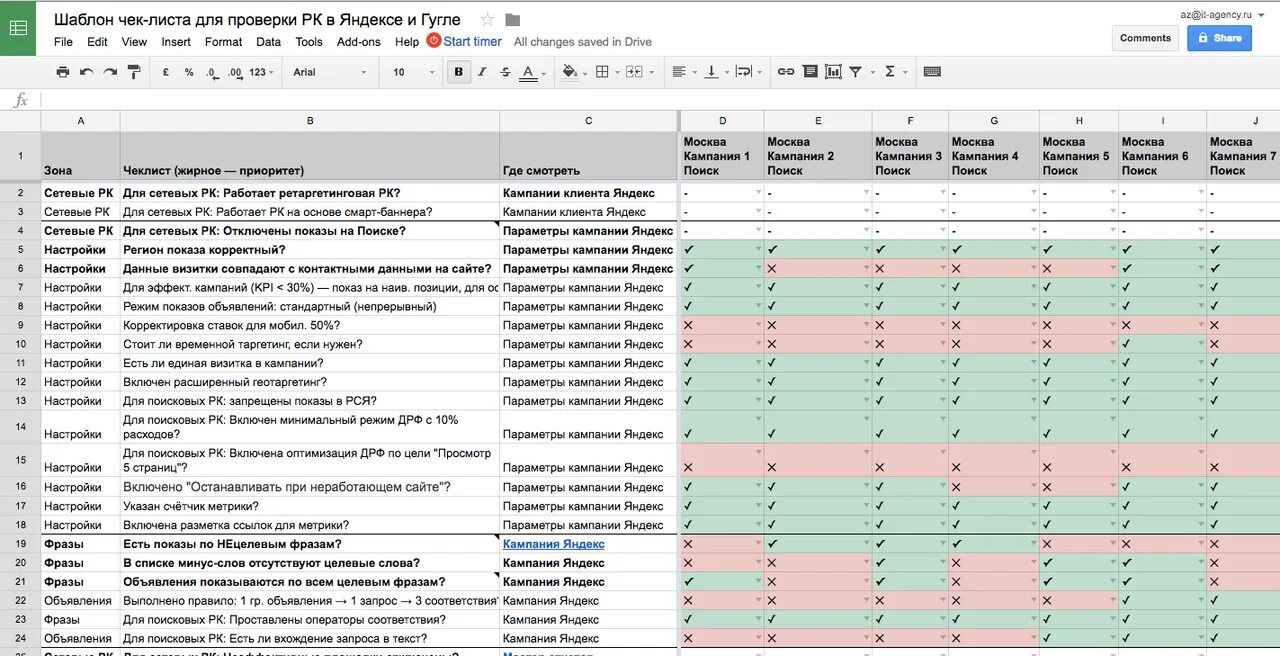Open text wrapping options
Image resolution: width=1280 pixels, height=656 pixels.
click(x=743, y=72)
